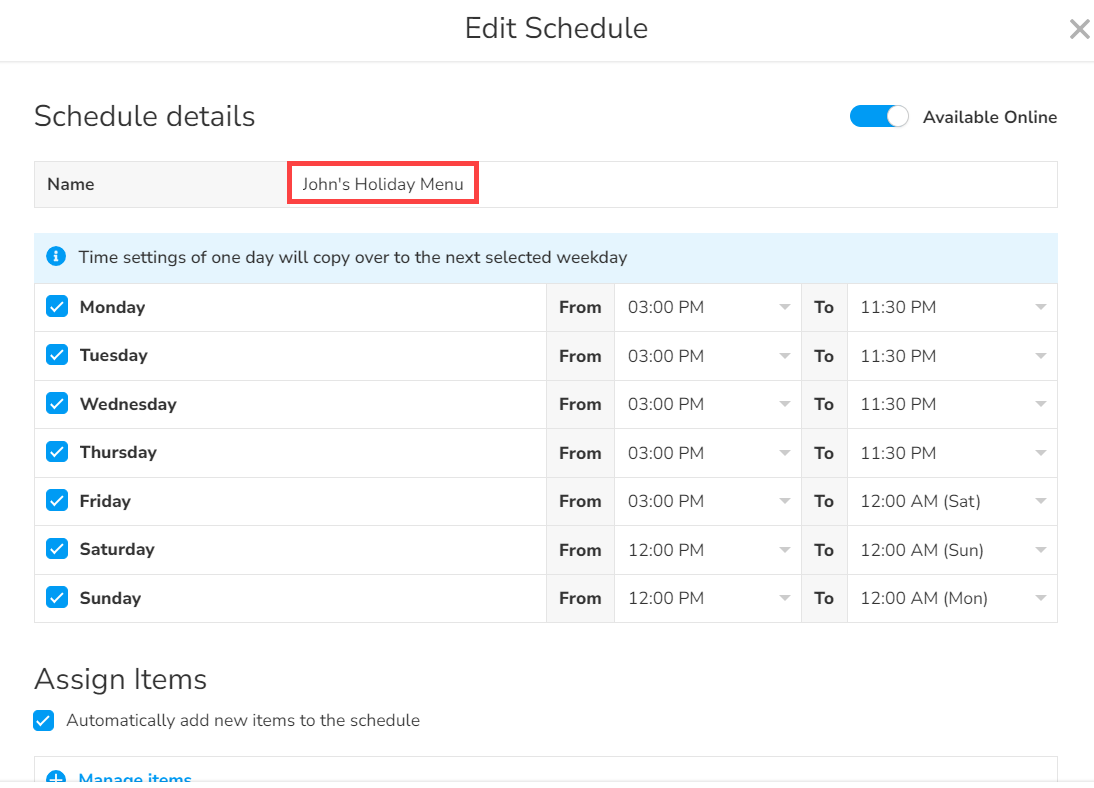Uncheck the Monday checkbox
The height and width of the screenshot is (788, 1094).
57,307
